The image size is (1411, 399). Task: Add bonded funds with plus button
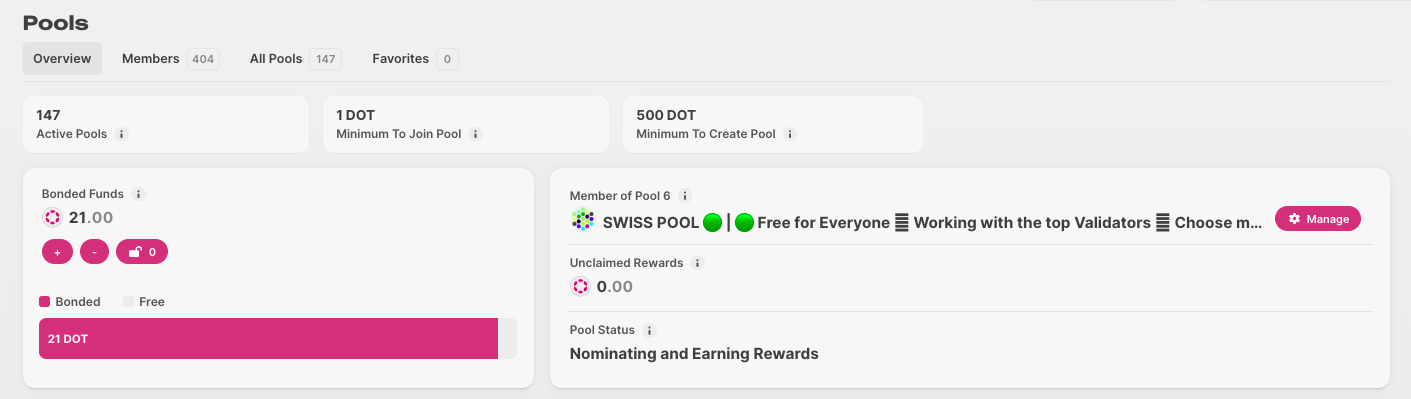tap(57, 252)
